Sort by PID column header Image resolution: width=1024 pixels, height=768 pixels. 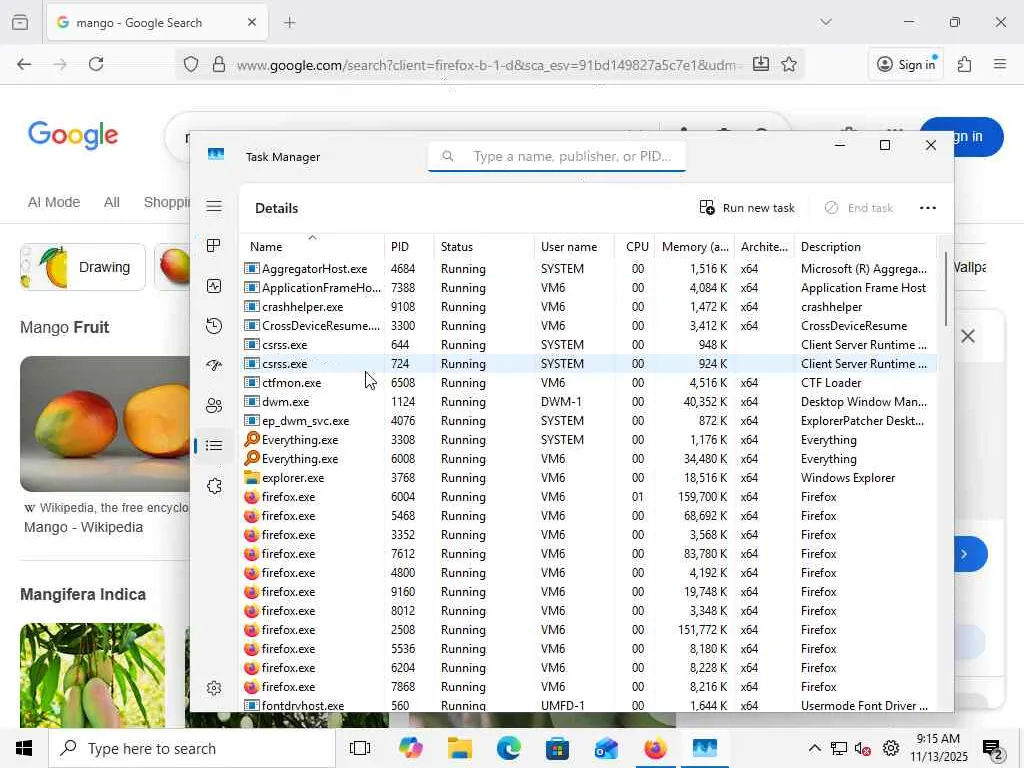point(409,246)
